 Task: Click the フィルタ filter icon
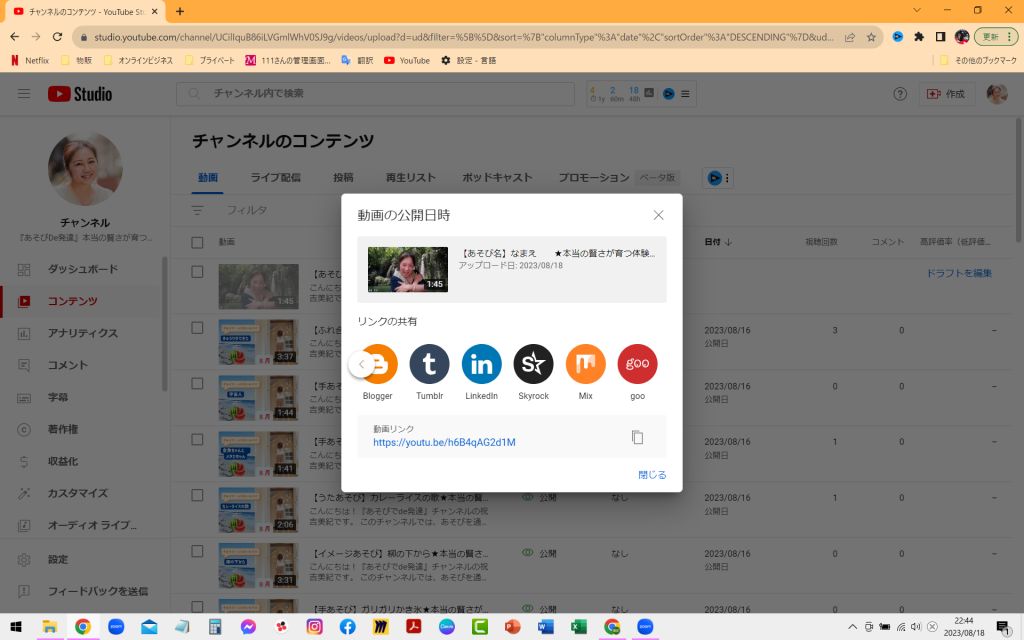pyautogui.click(x=197, y=210)
